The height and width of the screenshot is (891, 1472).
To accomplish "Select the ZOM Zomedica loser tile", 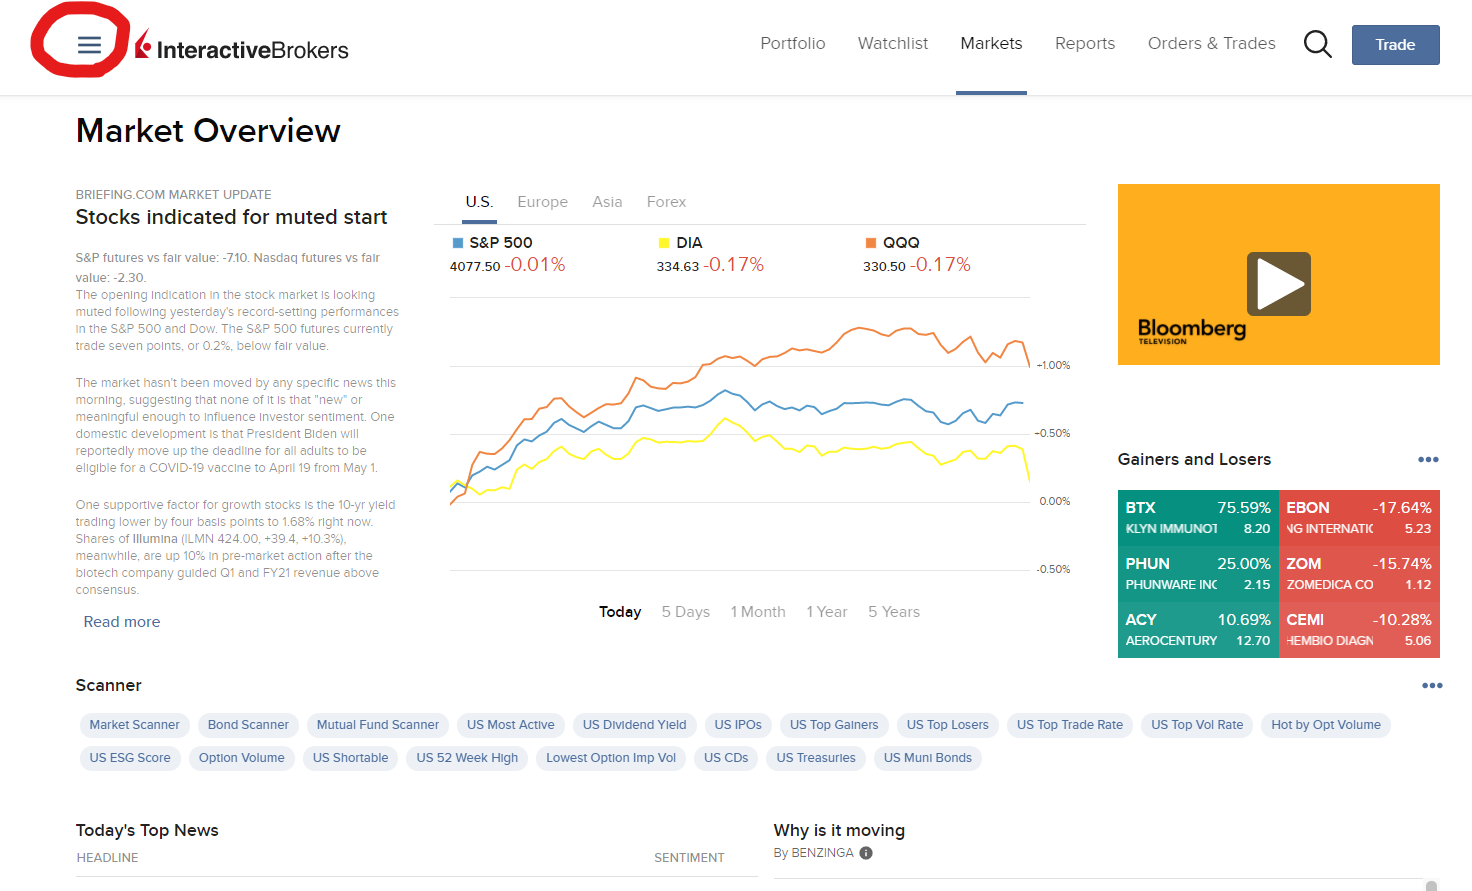I will 1359,574.
